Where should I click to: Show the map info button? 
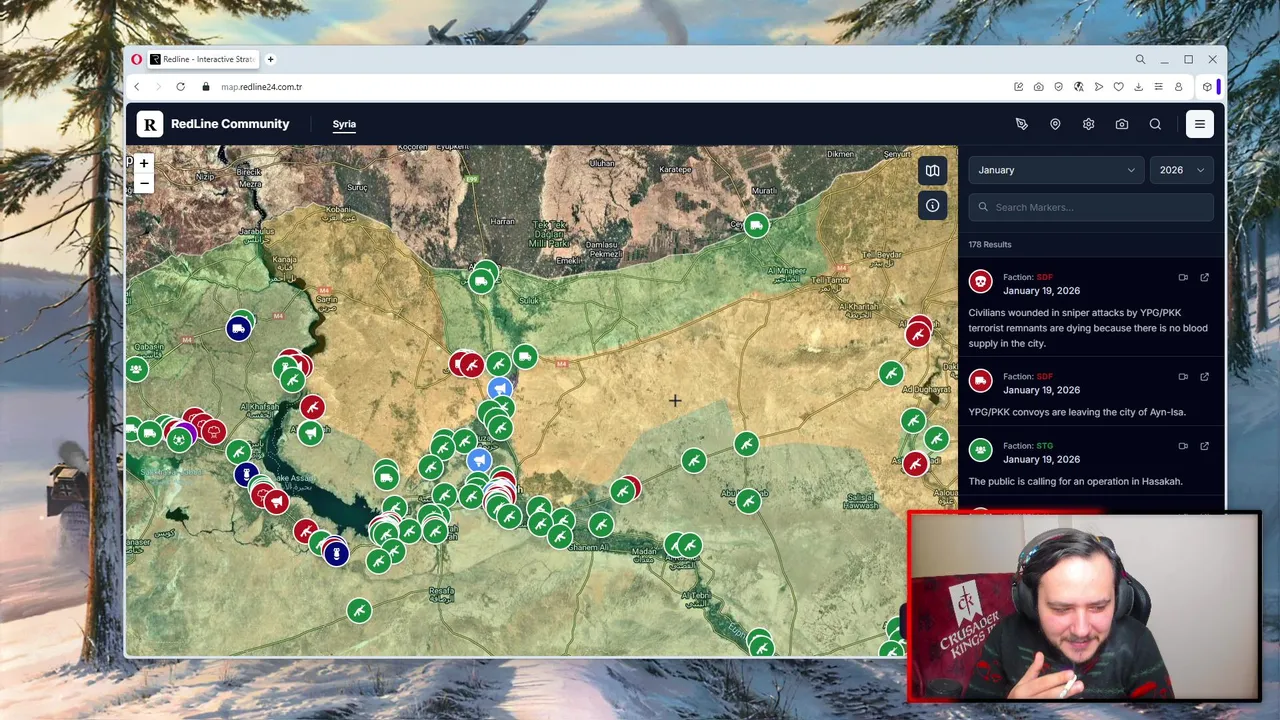coord(932,205)
